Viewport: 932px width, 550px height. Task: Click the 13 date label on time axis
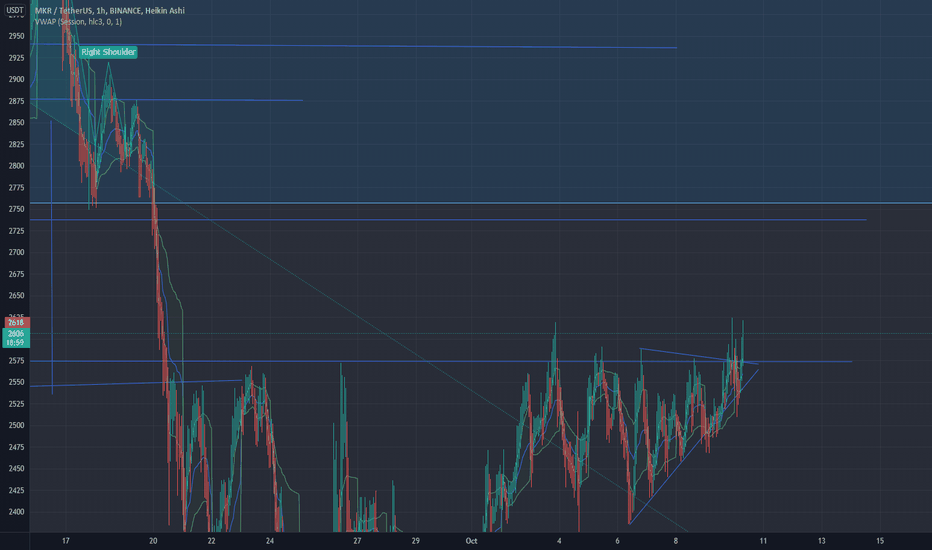click(x=821, y=541)
